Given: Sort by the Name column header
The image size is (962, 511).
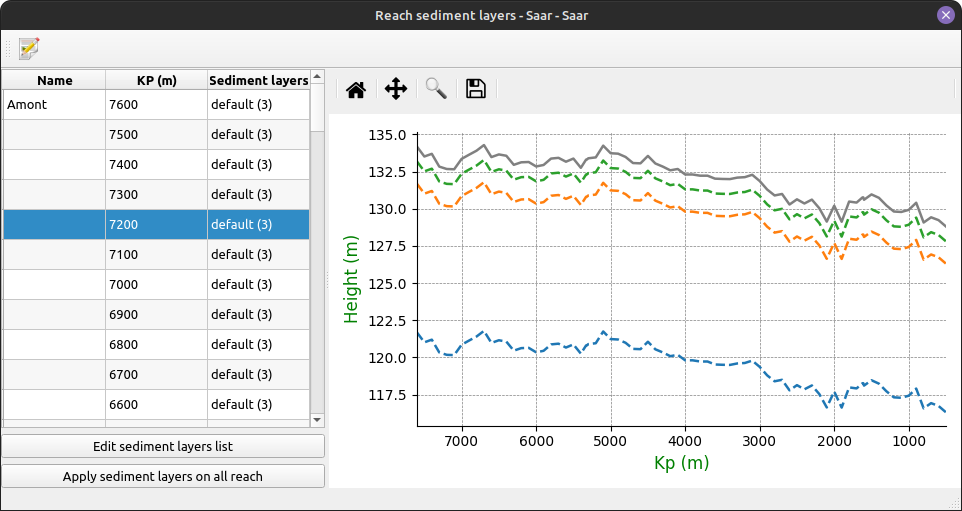Looking at the screenshot, I should 55,80.
